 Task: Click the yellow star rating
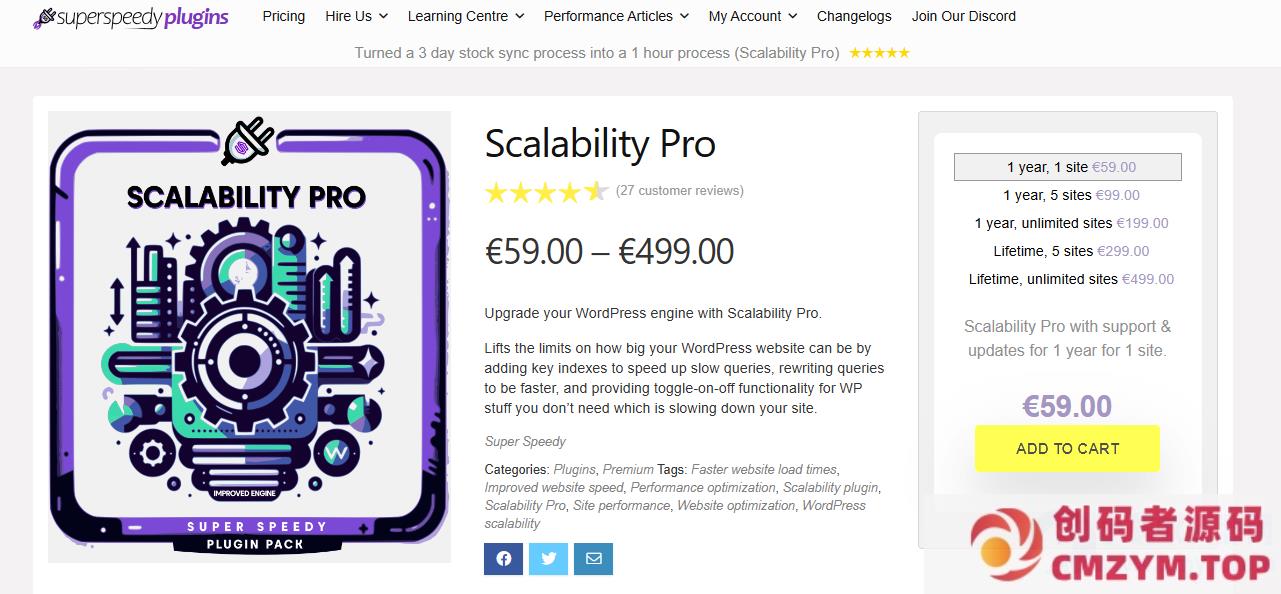pyautogui.click(x=546, y=191)
